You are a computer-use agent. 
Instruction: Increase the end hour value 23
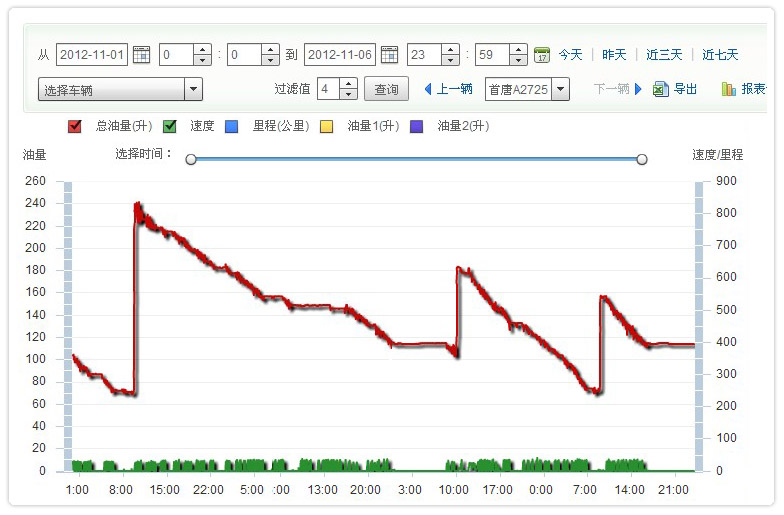[x=450, y=50]
